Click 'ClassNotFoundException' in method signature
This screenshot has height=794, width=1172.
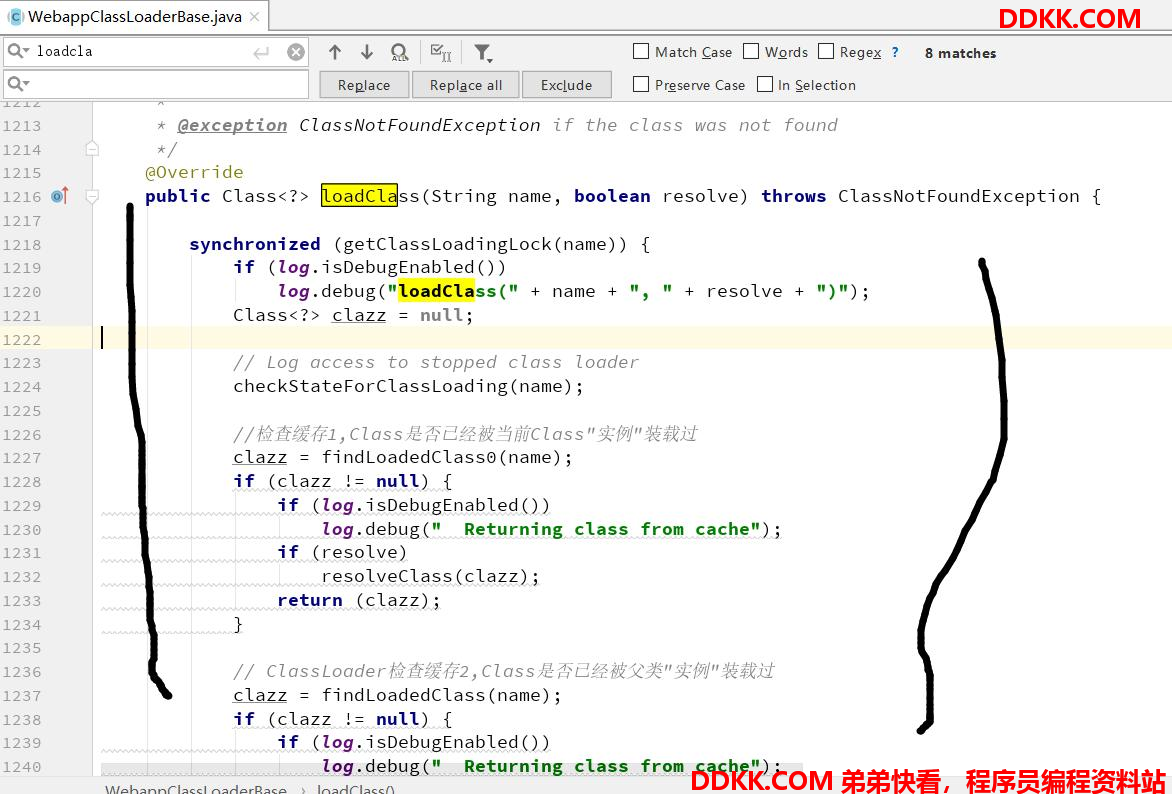click(x=959, y=196)
